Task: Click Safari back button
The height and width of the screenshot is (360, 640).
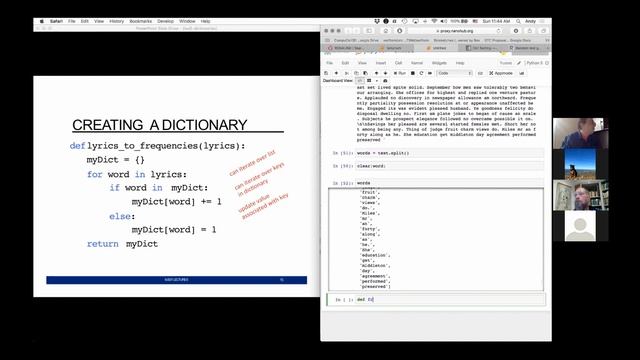Action: tap(348, 31)
